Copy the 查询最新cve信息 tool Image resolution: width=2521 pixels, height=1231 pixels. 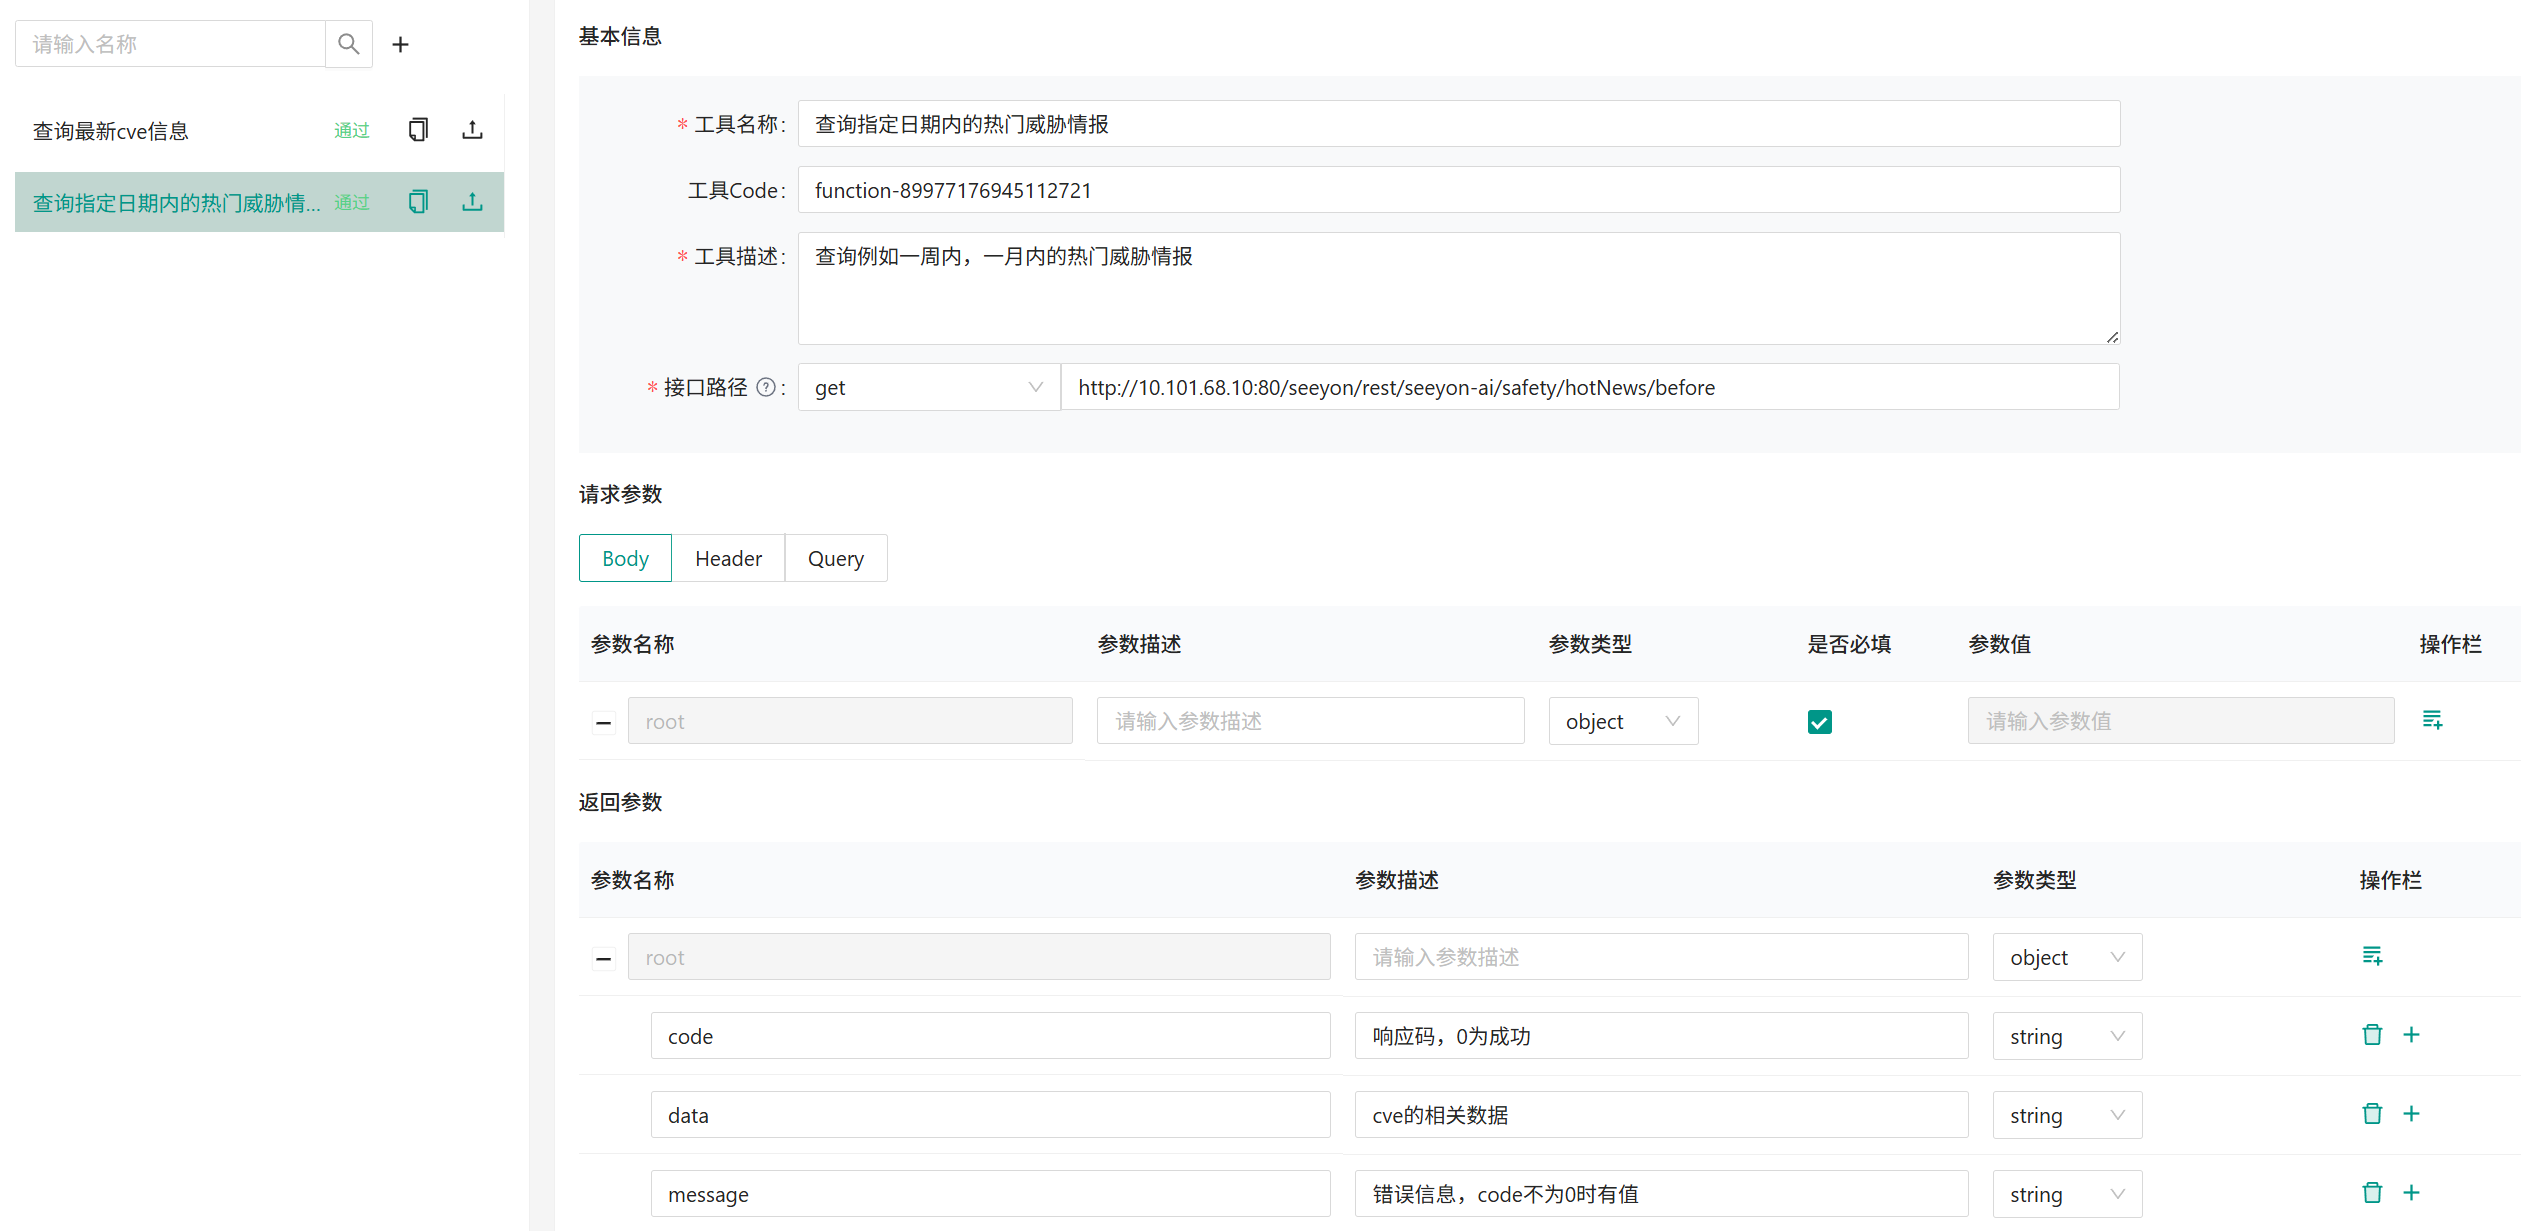coord(418,130)
